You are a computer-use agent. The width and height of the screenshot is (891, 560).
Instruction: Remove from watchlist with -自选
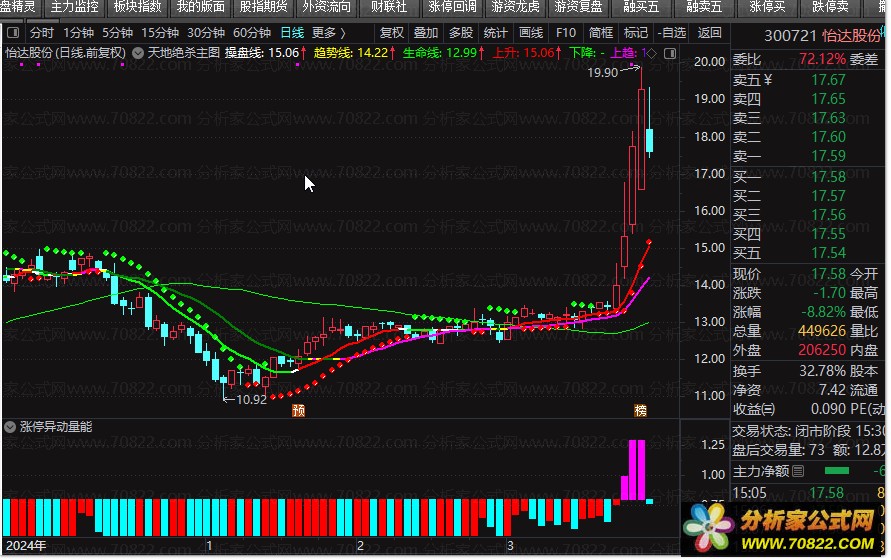pyautogui.click(x=672, y=33)
